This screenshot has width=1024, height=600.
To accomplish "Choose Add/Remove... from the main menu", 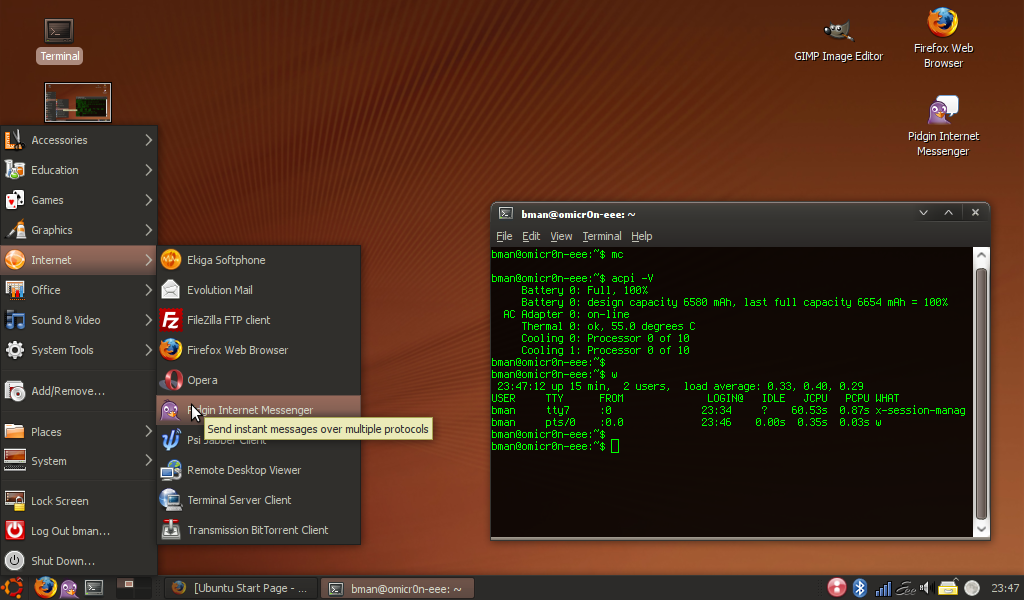I will [78, 391].
